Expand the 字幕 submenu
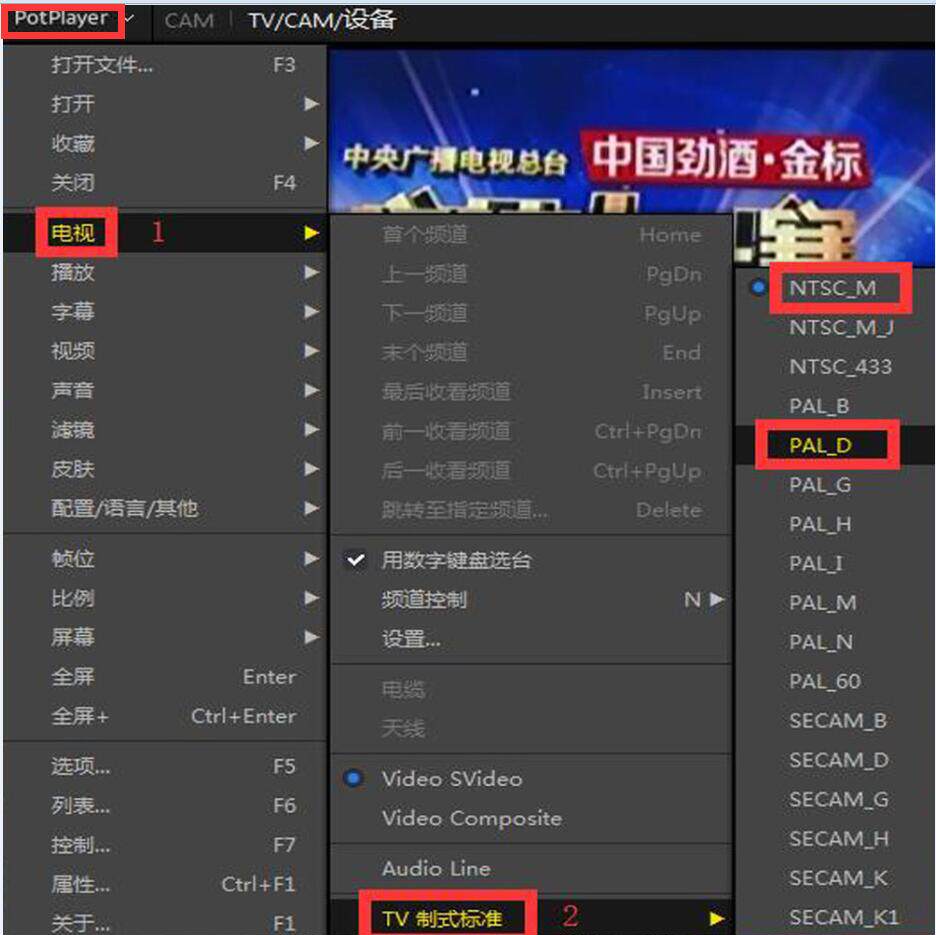Image resolution: width=936 pixels, height=935 pixels. (165, 312)
